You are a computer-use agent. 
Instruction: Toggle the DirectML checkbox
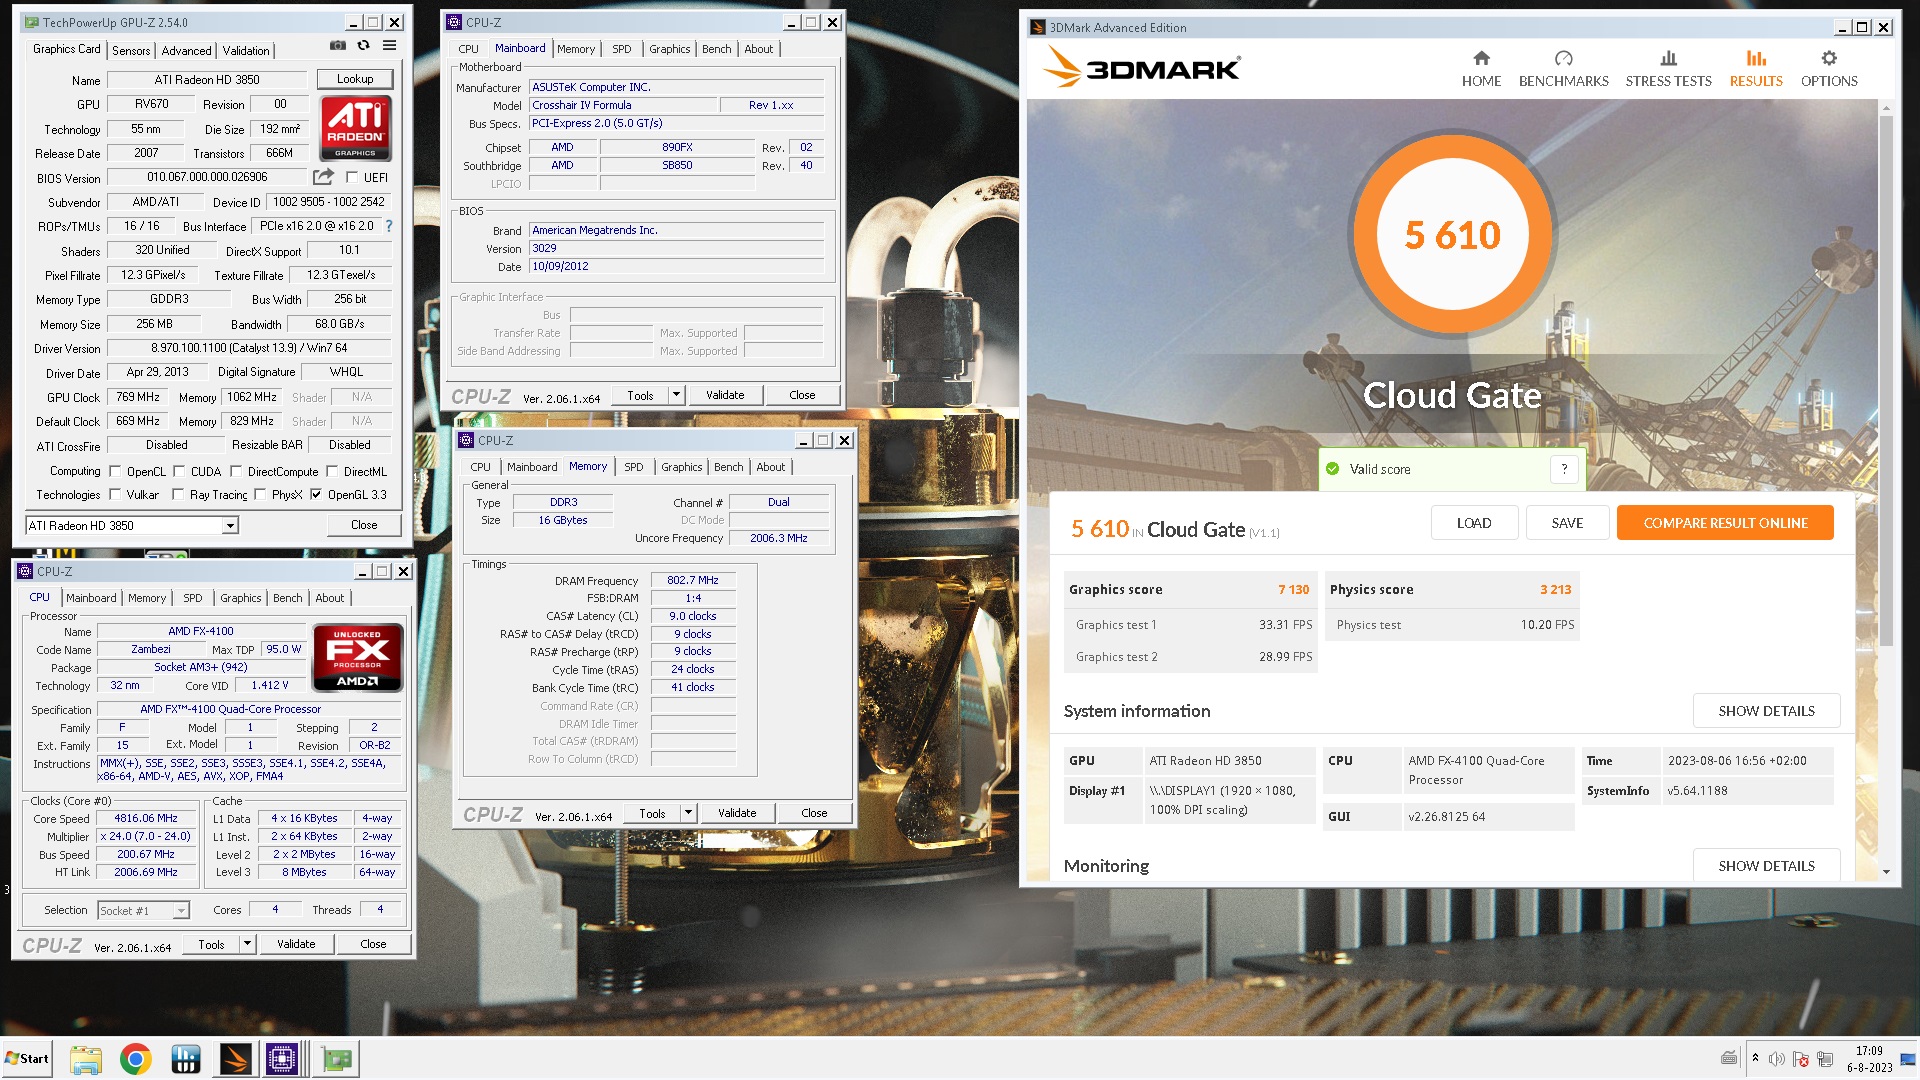pos(332,471)
